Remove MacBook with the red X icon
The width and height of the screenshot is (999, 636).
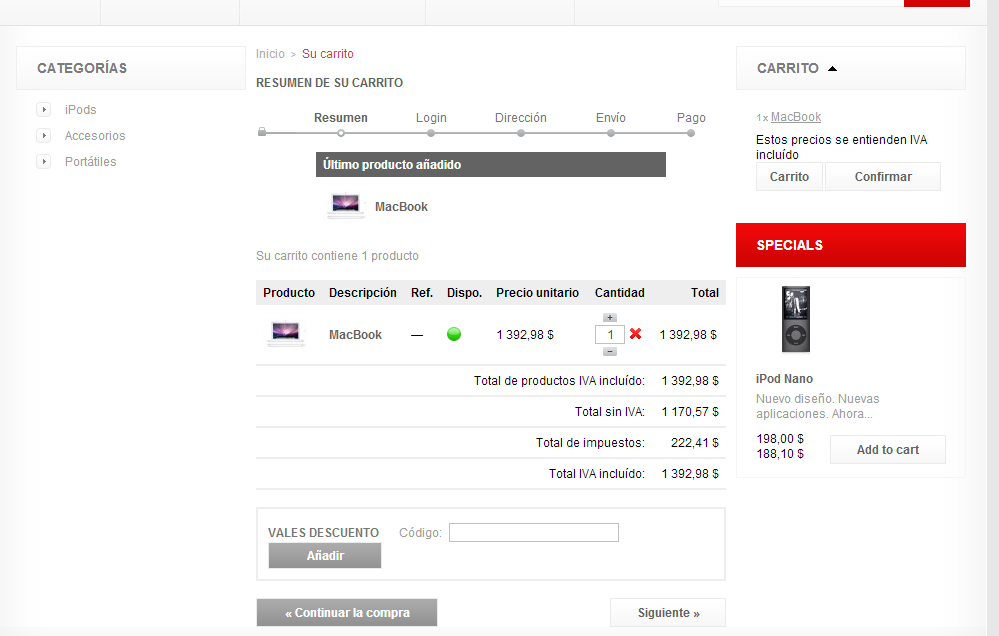(635, 333)
